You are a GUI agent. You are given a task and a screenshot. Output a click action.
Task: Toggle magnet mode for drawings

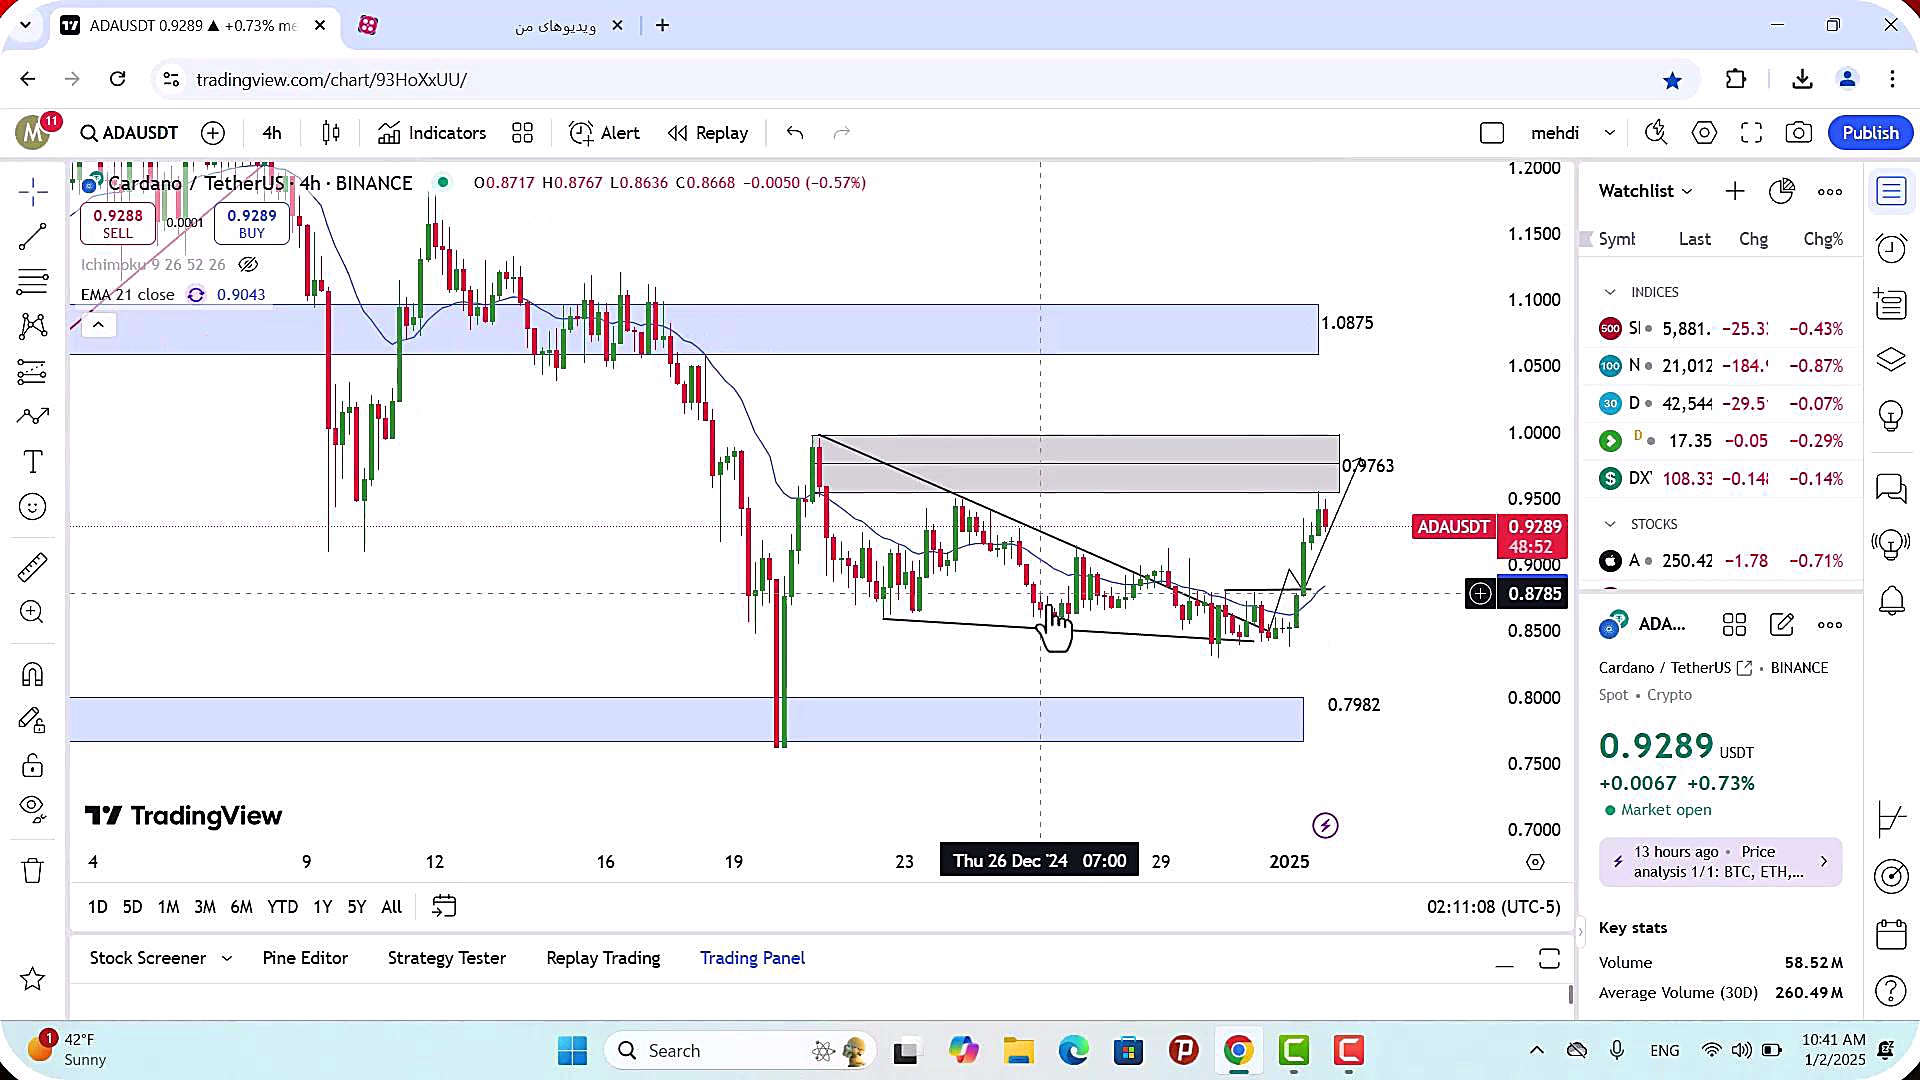pos(32,675)
